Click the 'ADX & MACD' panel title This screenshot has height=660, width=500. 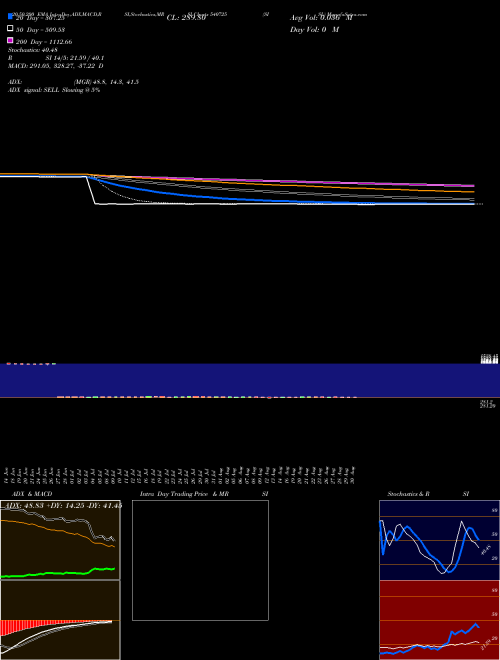pos(32,494)
